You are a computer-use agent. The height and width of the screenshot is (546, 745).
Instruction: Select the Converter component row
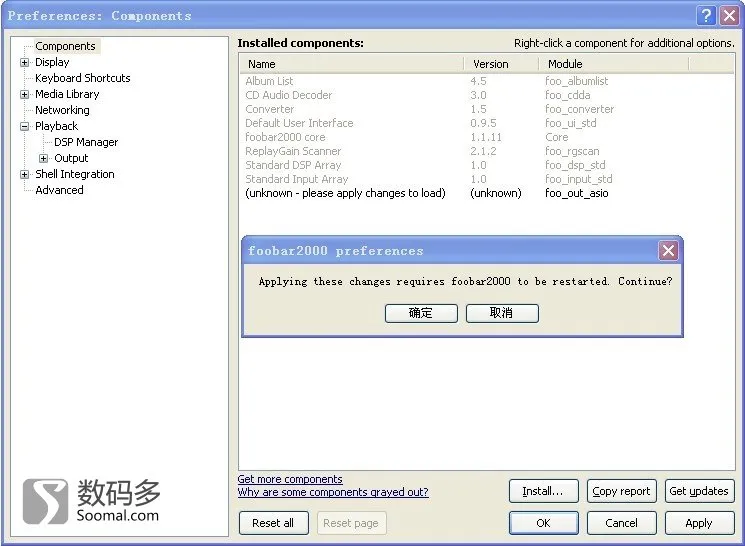pyautogui.click(x=487, y=109)
